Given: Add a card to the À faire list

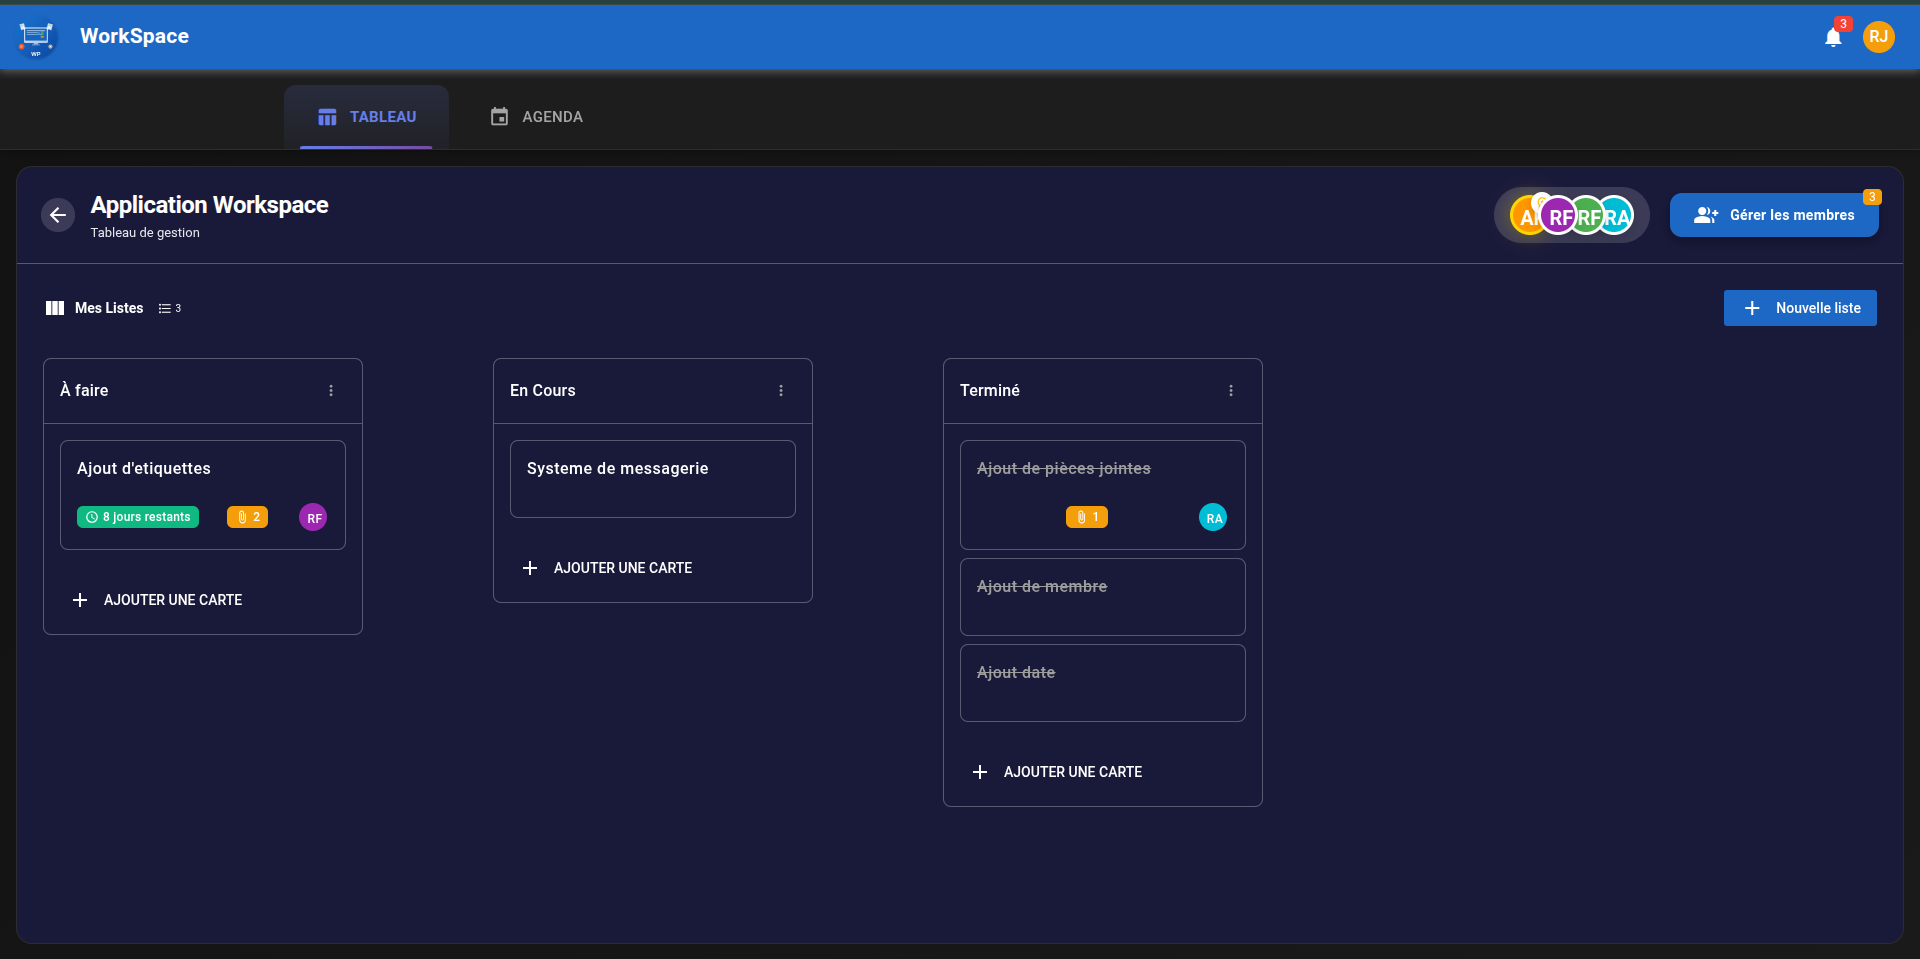Looking at the screenshot, I should [x=158, y=600].
